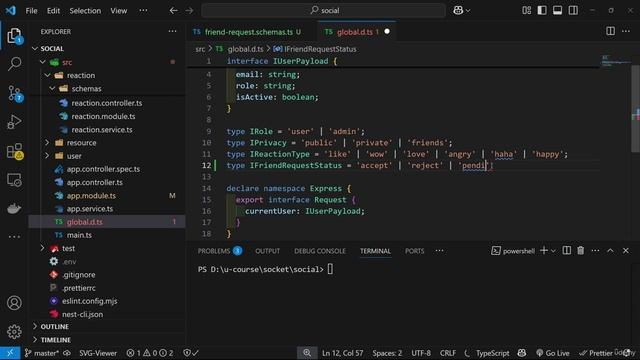
Task: Open Copilot status in status bar
Action: [522, 353]
